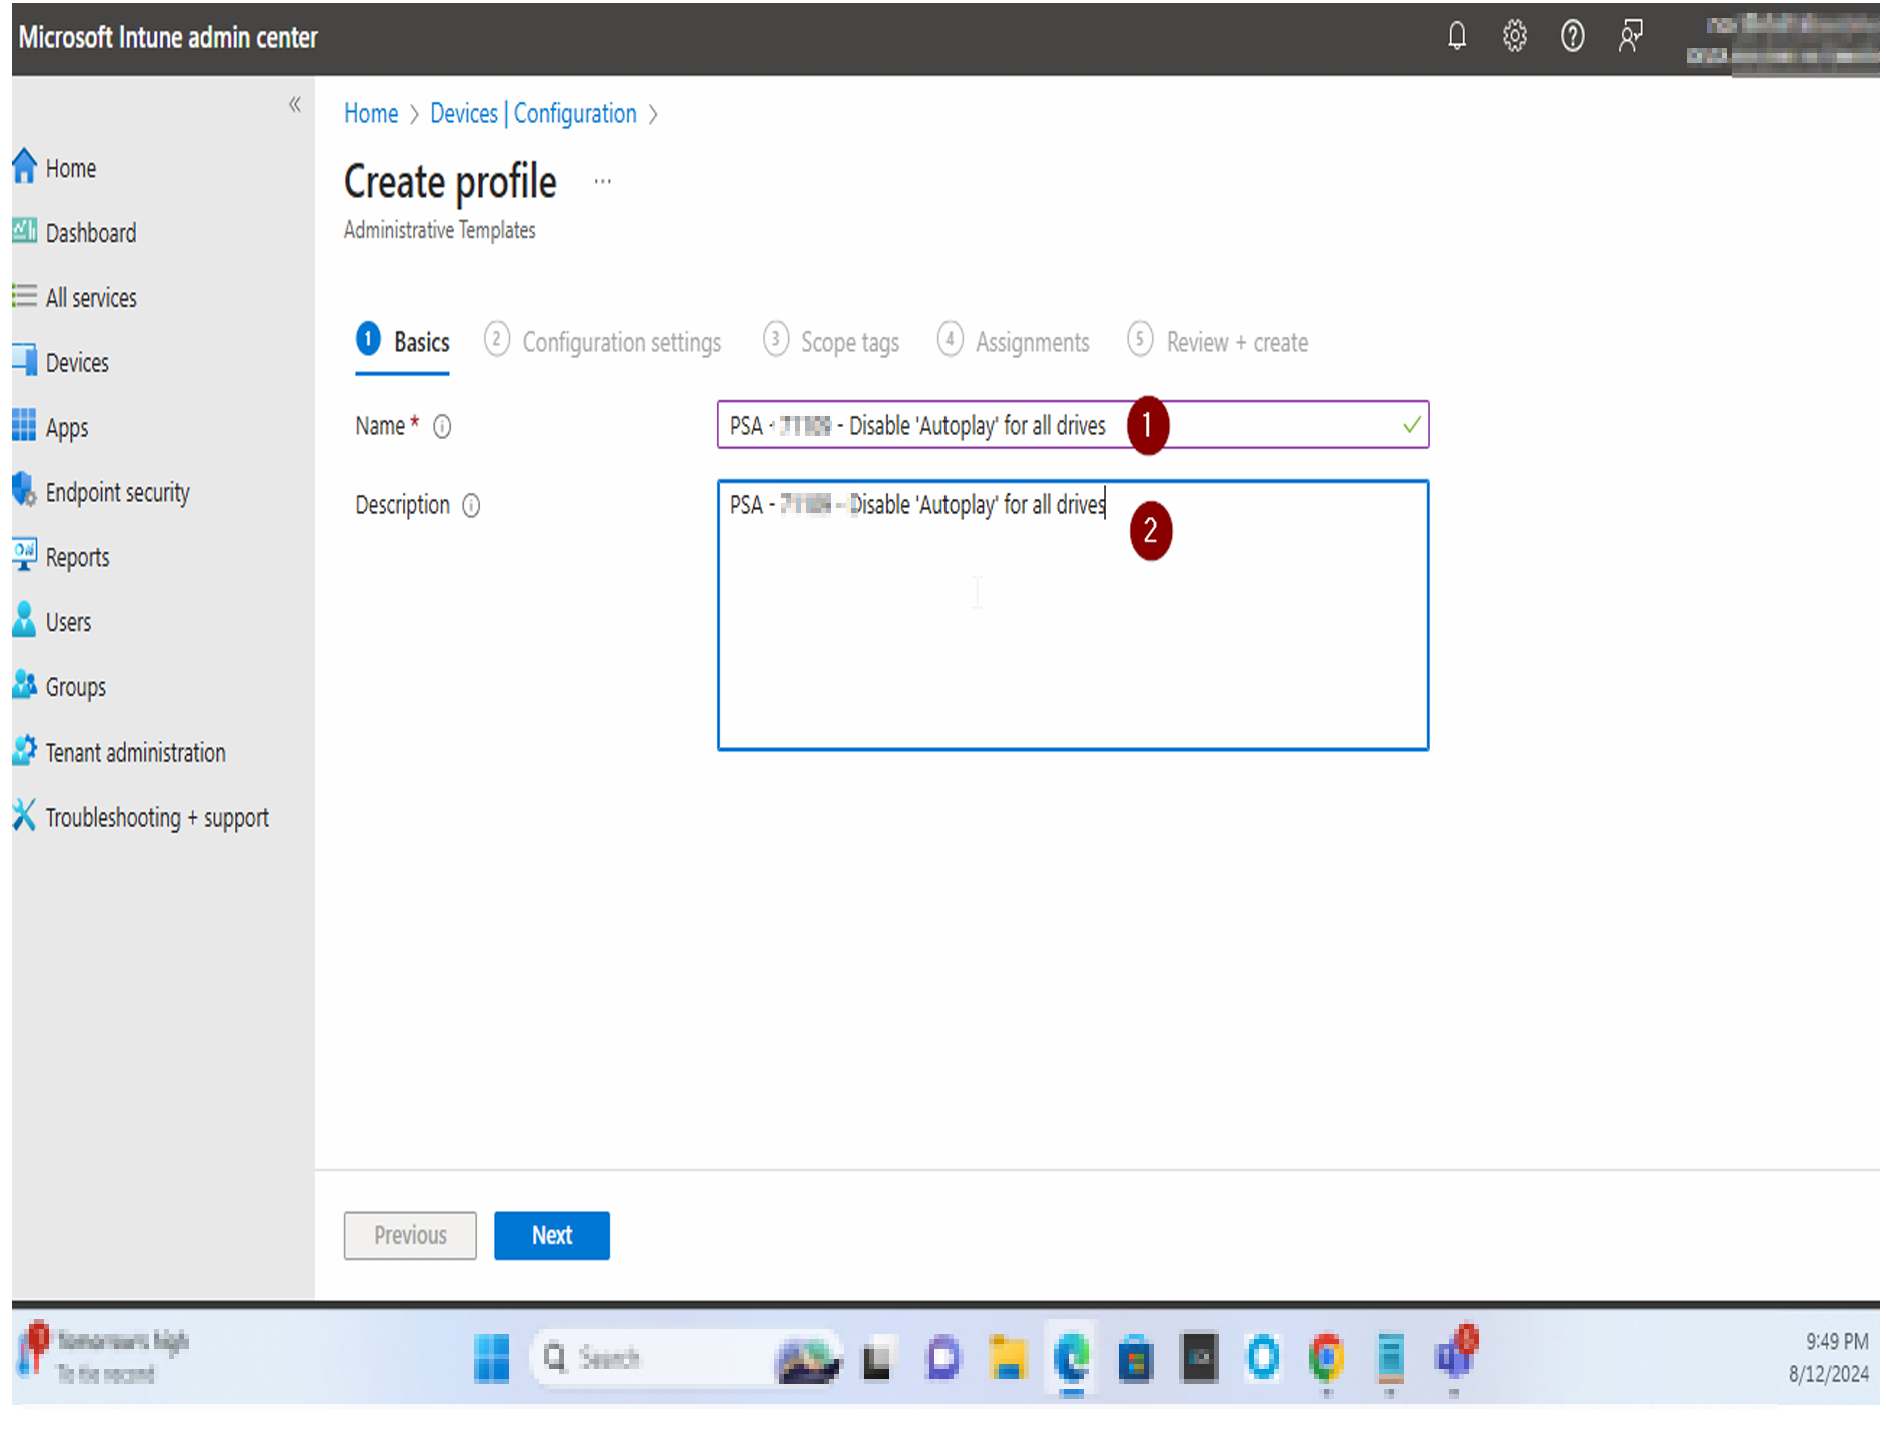Open Tenant administration label in sidebar
The height and width of the screenshot is (1430, 1886).
[x=136, y=752]
